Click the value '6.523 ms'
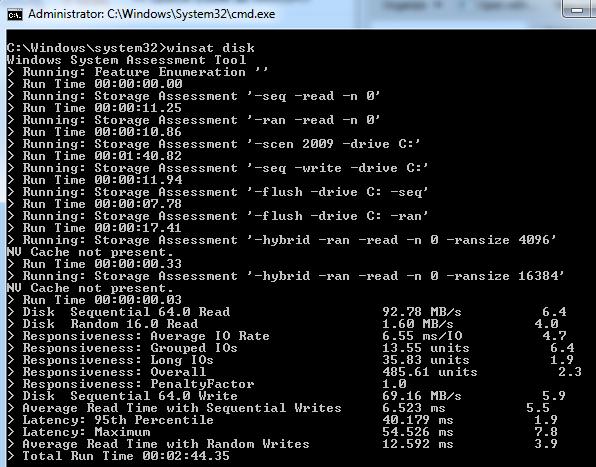The image size is (596, 467). [414, 408]
